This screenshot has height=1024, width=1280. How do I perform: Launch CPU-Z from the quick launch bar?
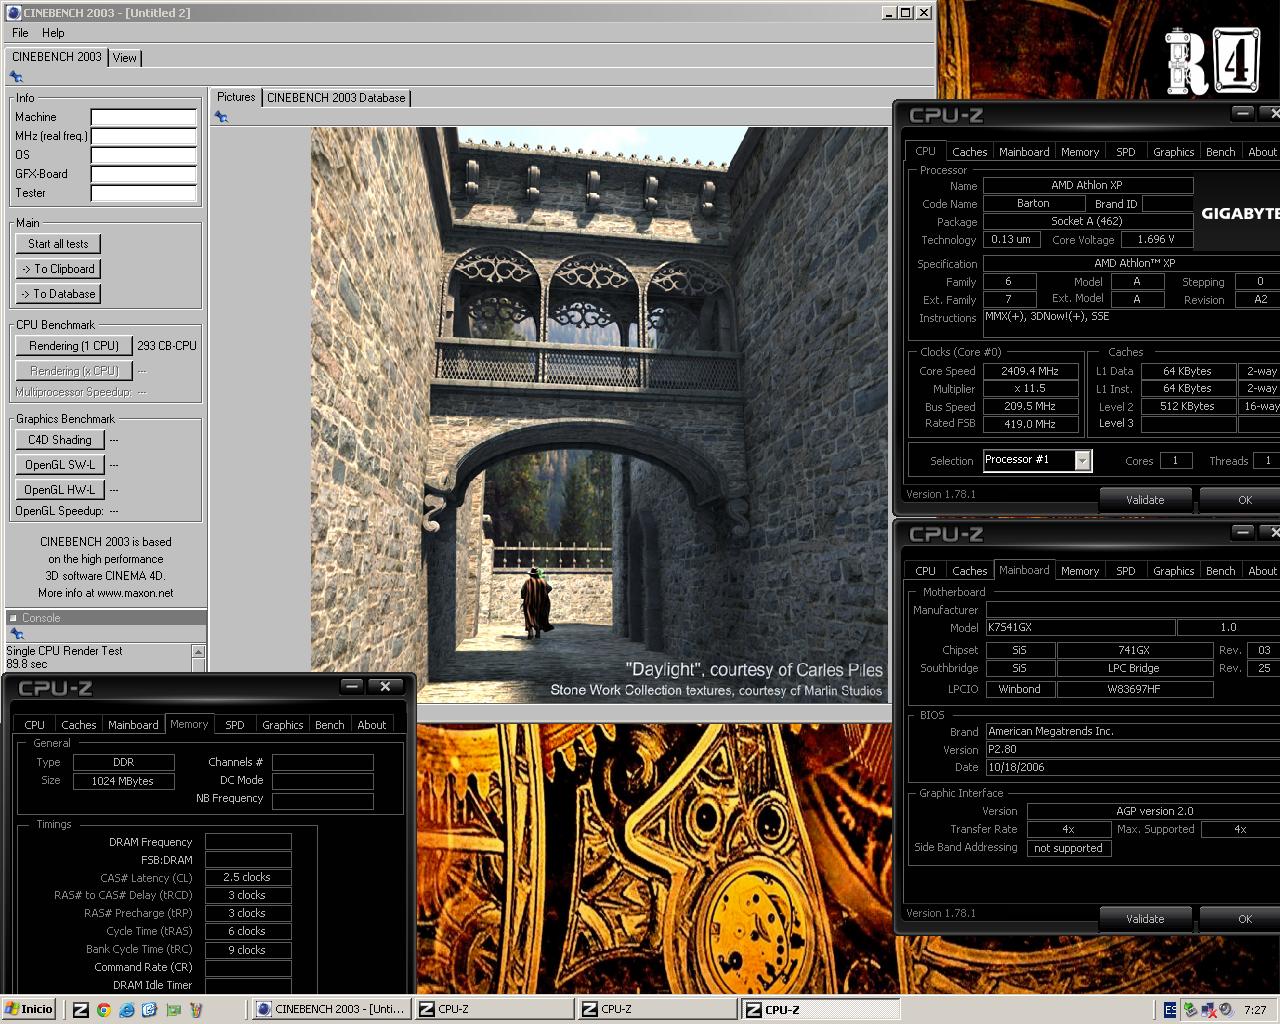(81, 1010)
